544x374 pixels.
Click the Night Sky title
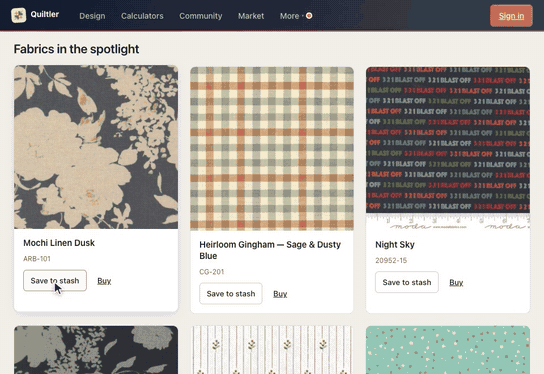(395, 245)
